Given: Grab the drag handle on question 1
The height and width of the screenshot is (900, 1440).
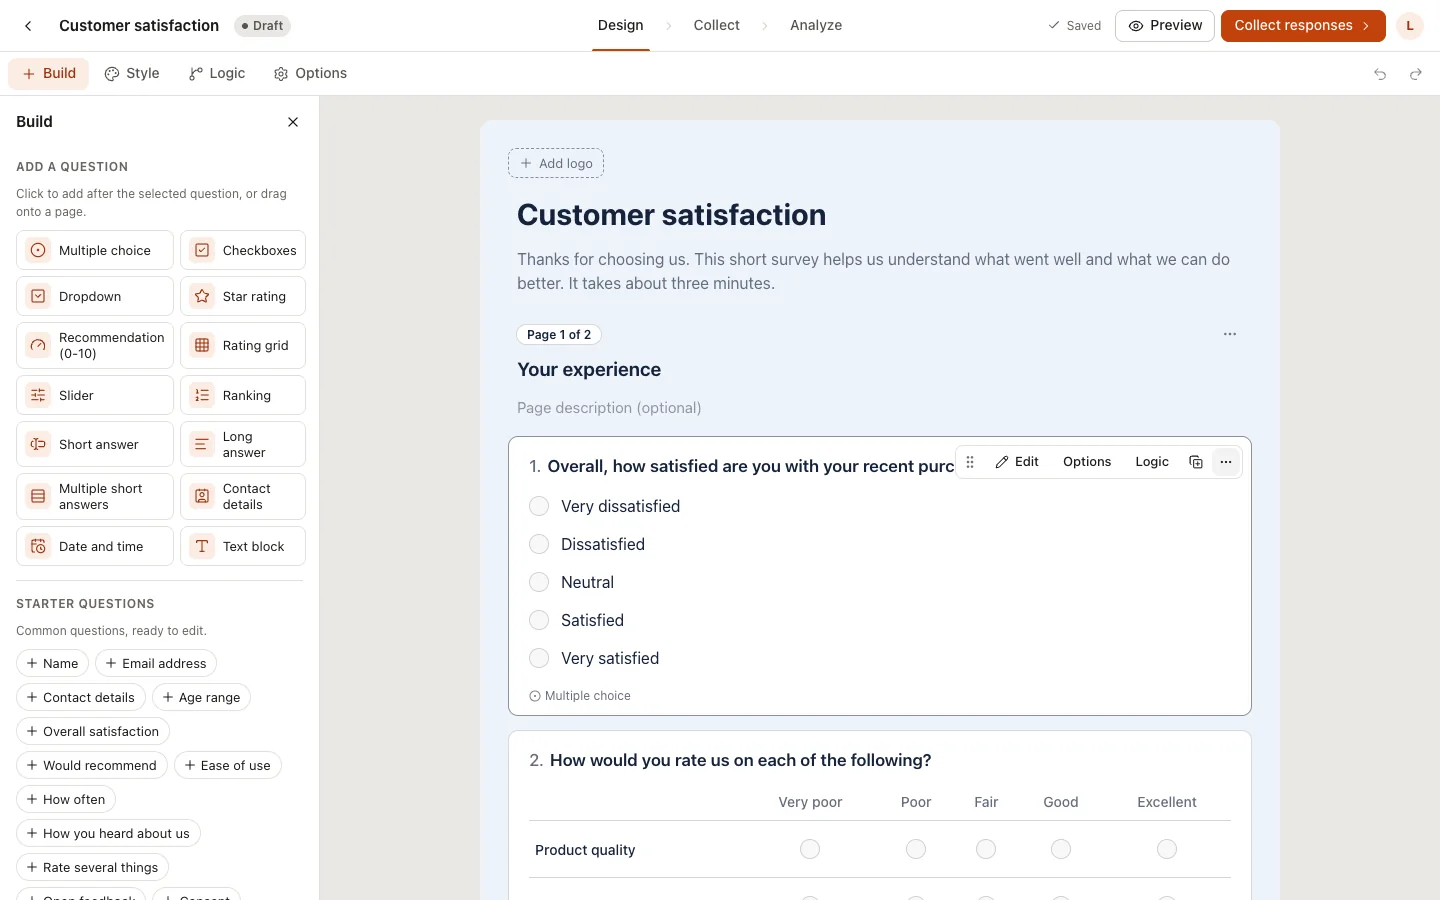Looking at the screenshot, I should pos(970,462).
